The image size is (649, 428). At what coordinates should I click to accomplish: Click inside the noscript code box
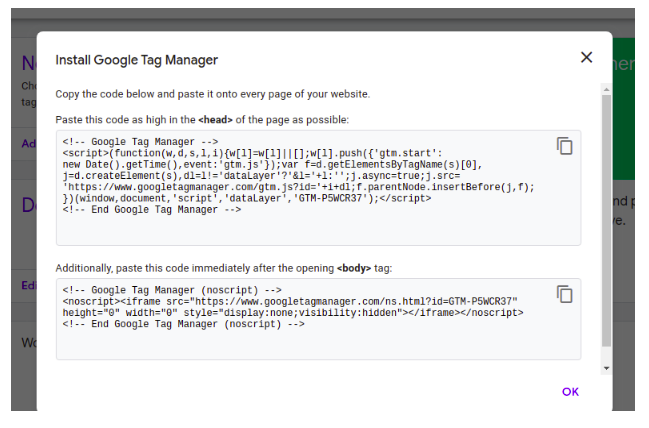click(x=318, y=319)
